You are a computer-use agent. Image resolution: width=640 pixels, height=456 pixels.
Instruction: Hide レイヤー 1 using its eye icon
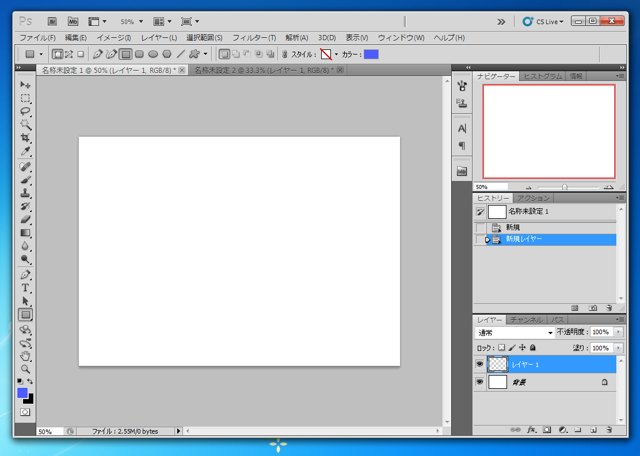click(480, 365)
